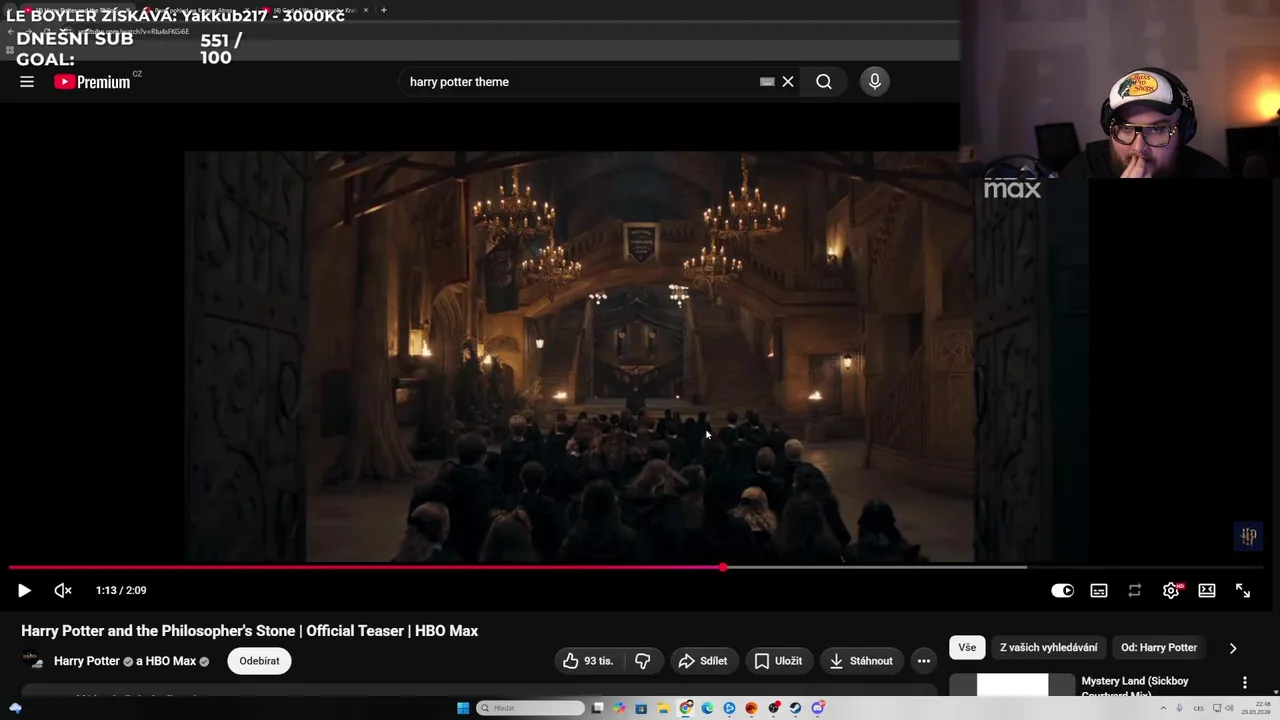
Task: Click the 'harry potter theme' search field
Action: 580,82
